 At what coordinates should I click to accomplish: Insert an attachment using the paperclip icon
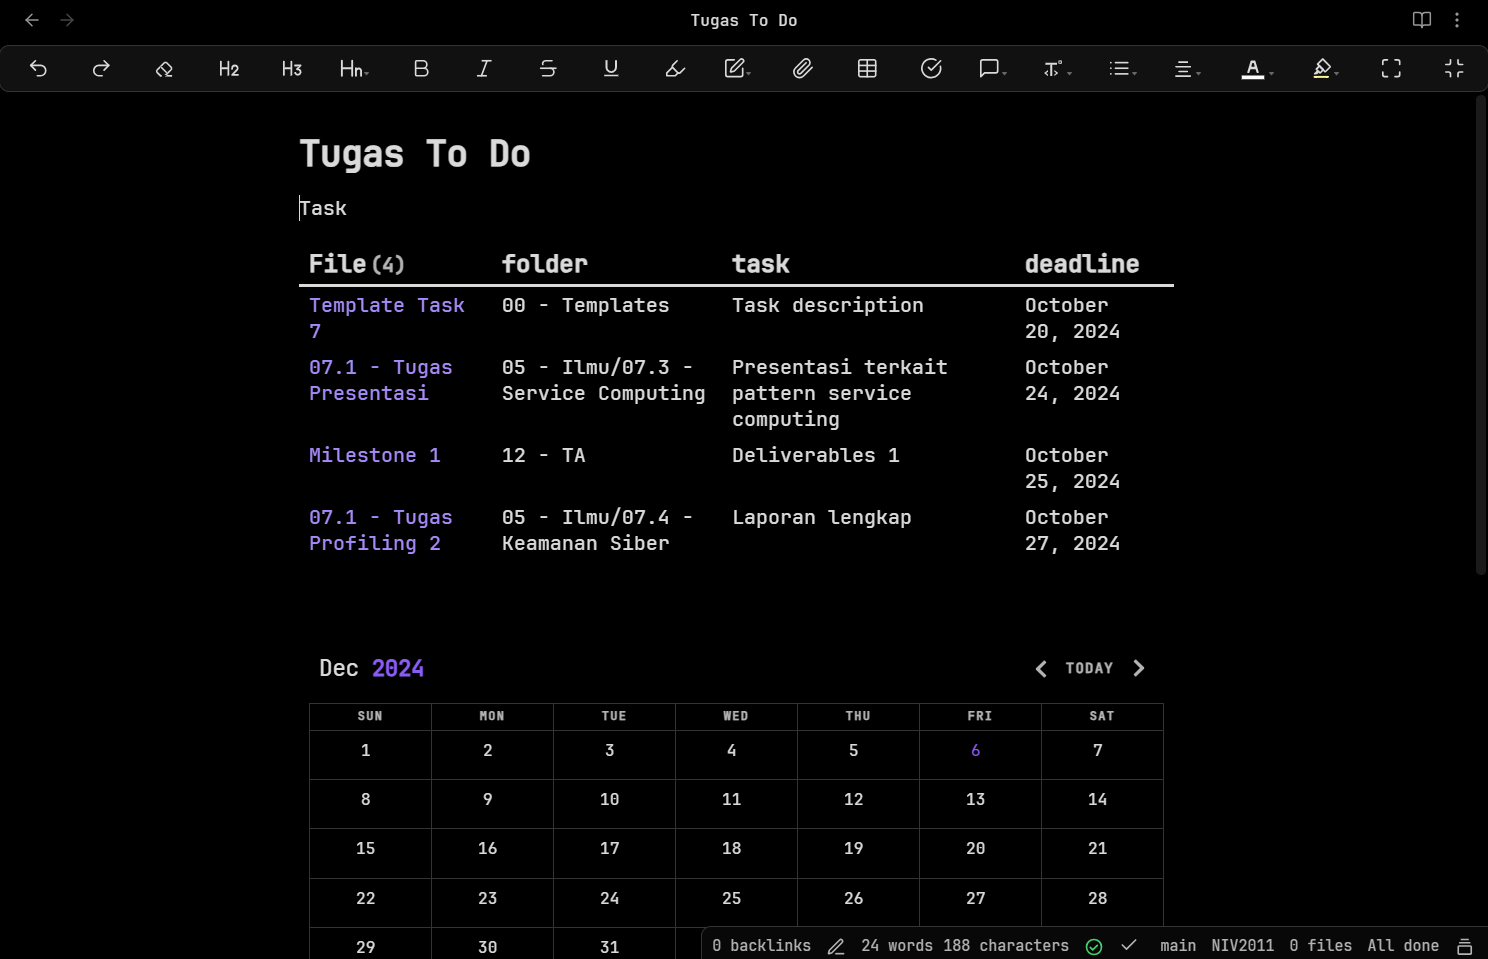click(802, 68)
